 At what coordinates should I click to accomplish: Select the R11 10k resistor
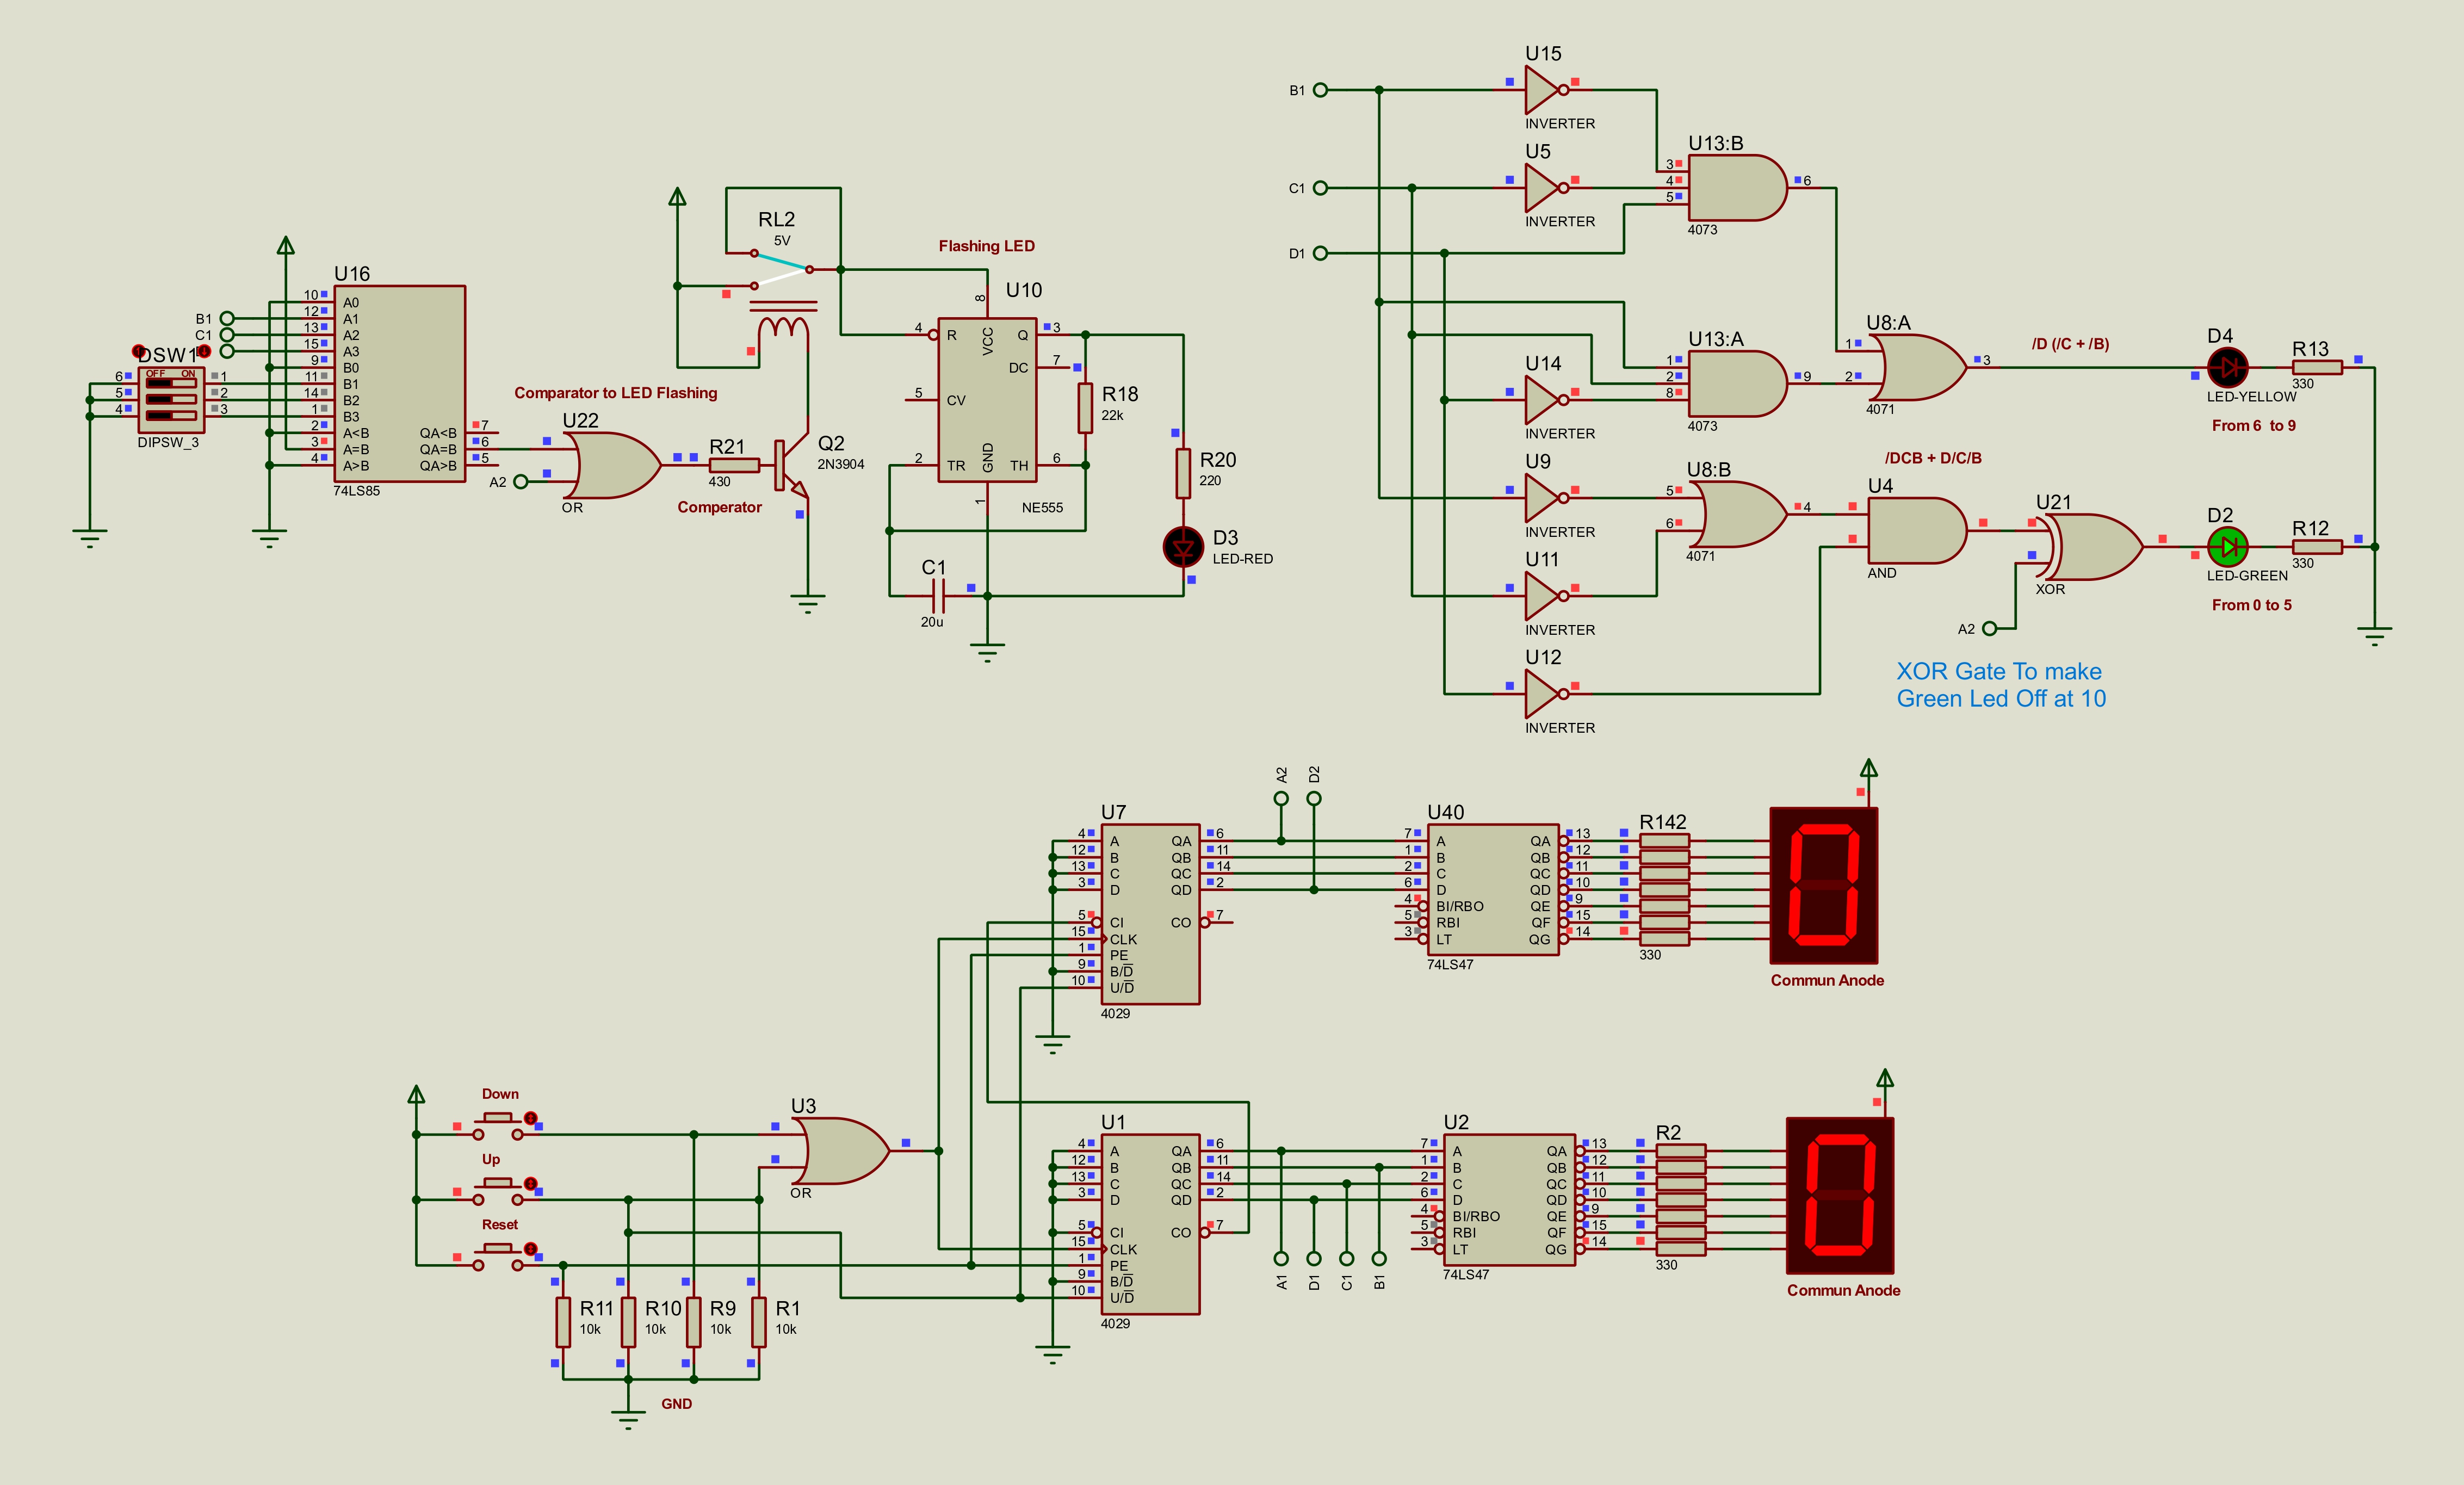click(x=563, y=1322)
